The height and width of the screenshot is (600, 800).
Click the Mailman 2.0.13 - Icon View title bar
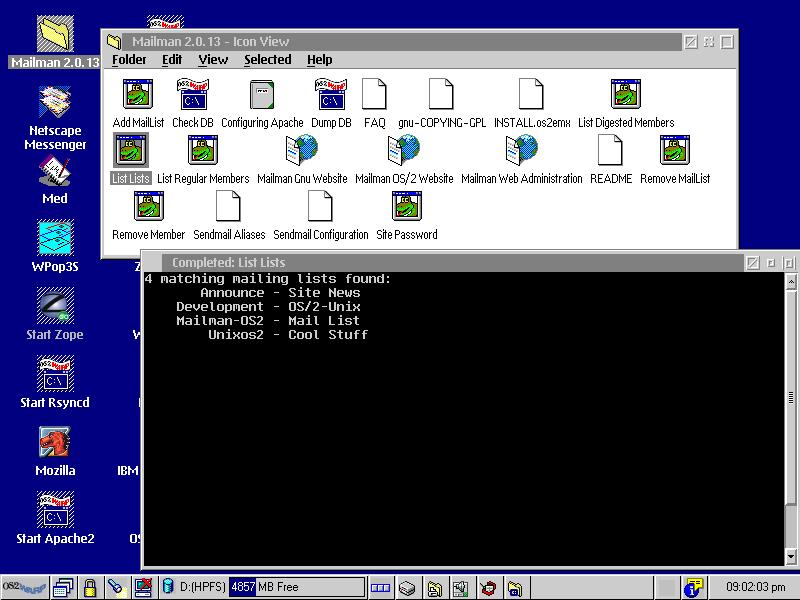coord(403,41)
